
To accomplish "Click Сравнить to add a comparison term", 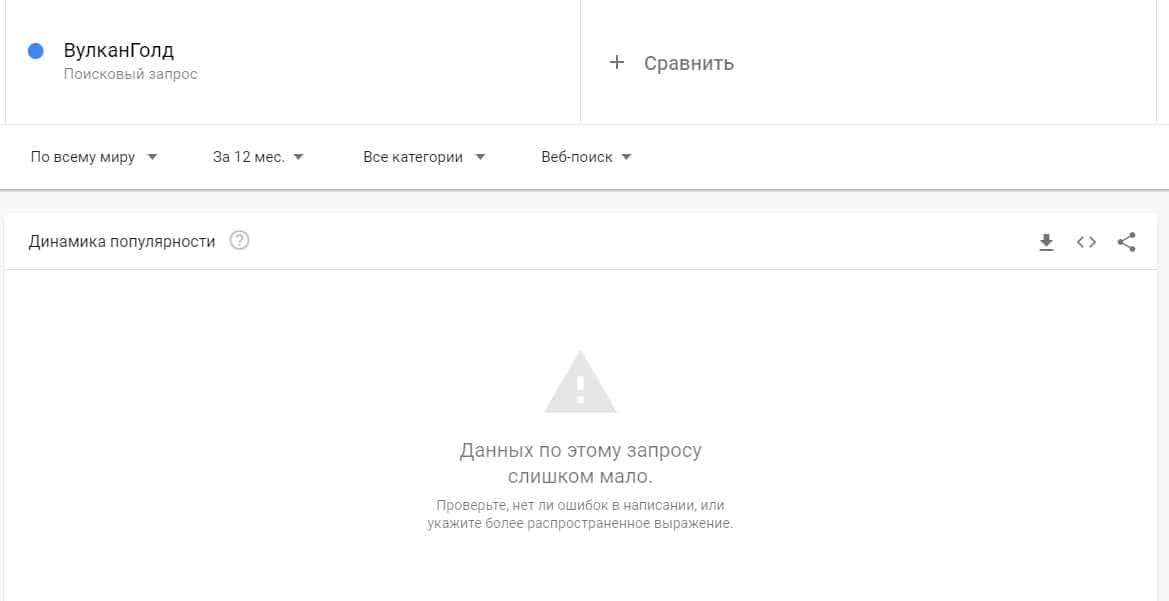I will coord(689,63).
